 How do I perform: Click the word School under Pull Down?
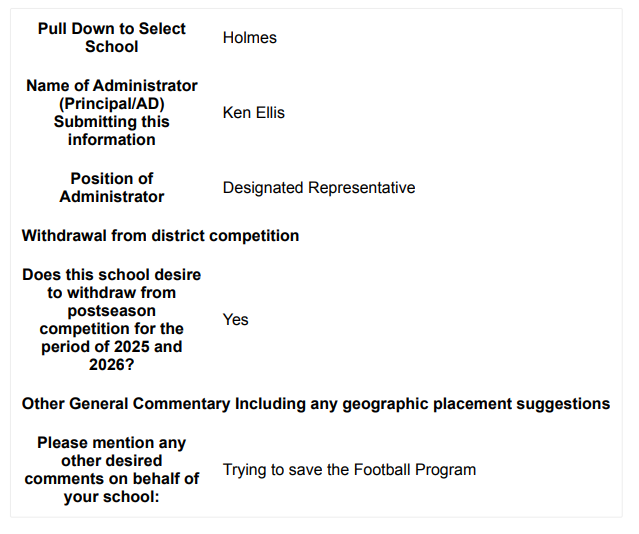click(x=111, y=46)
